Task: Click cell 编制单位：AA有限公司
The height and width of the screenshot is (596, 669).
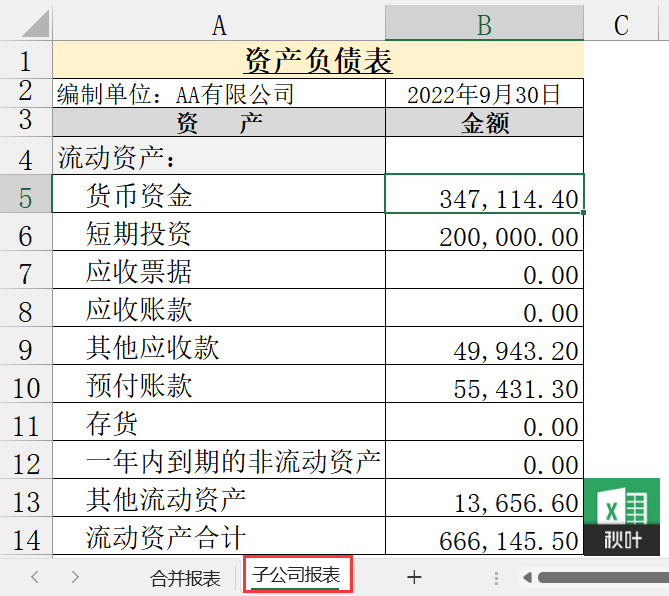Action: (x=219, y=93)
